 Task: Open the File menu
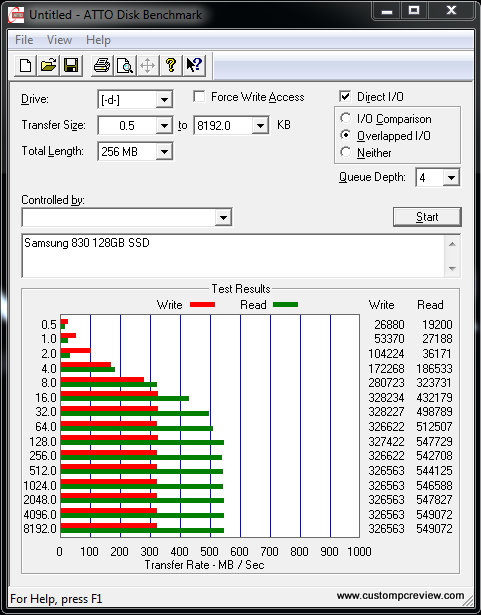(24, 40)
